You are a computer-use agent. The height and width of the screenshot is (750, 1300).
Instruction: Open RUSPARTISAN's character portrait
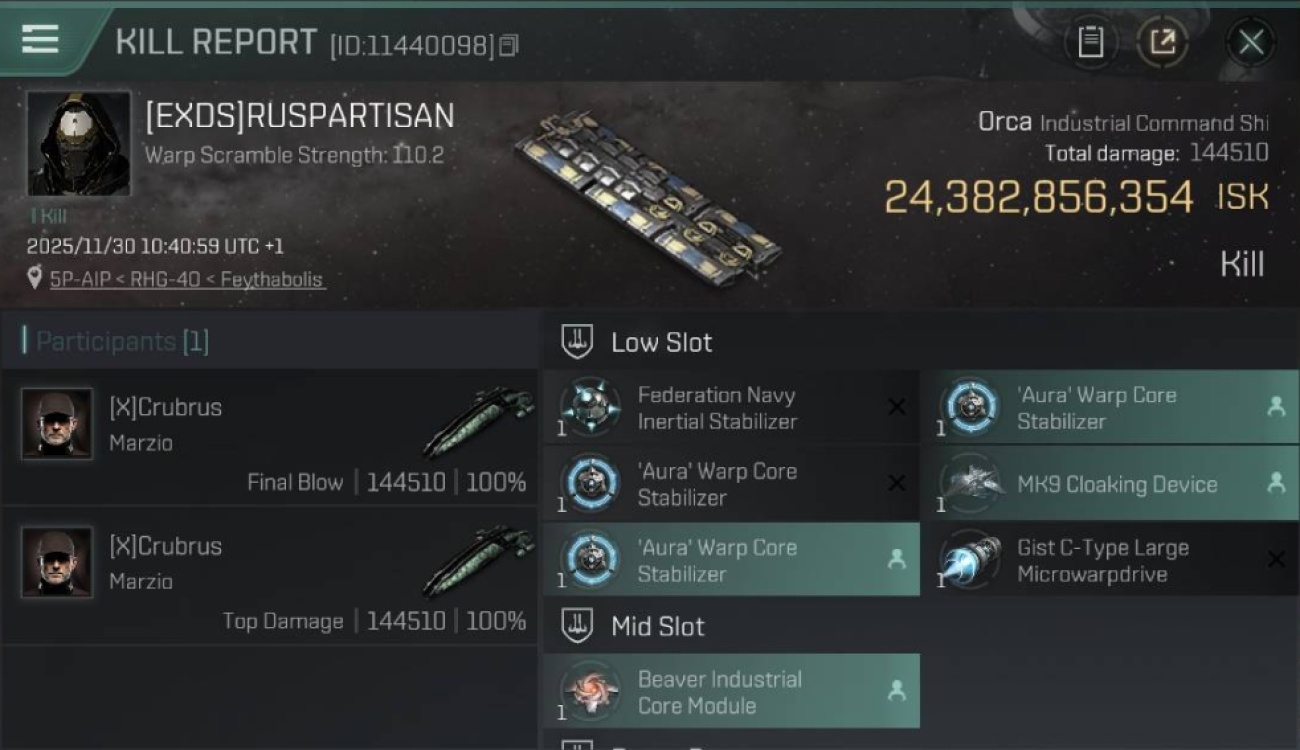click(78, 143)
